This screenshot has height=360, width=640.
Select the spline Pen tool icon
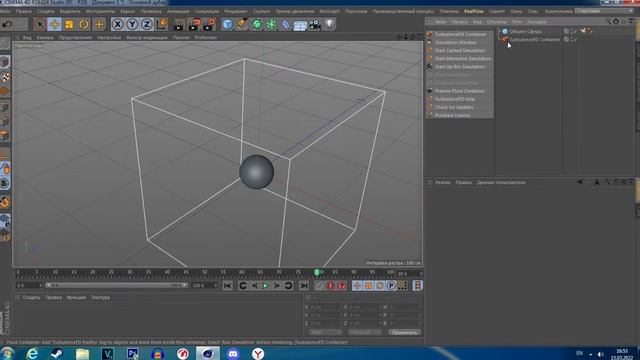(x=242, y=24)
